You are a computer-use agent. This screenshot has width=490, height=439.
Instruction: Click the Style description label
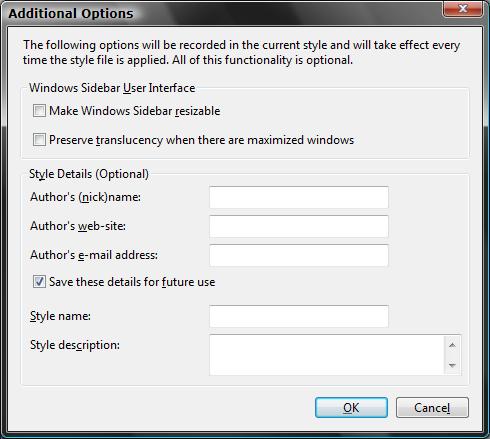tap(75, 345)
